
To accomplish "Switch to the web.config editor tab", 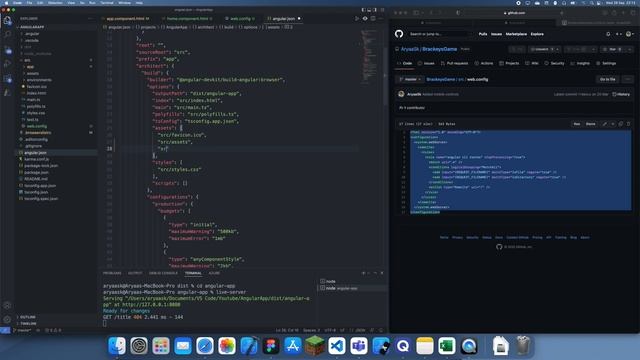I will click(x=240, y=18).
